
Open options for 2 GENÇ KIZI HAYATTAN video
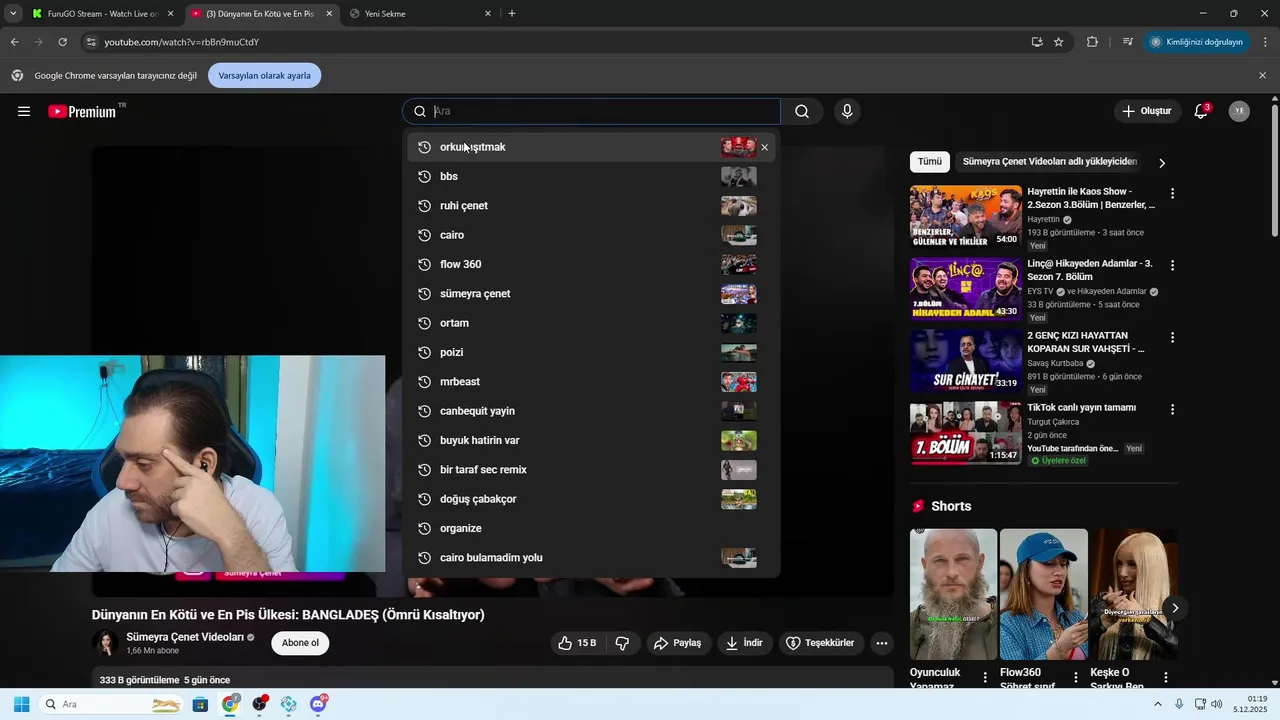click(1172, 337)
